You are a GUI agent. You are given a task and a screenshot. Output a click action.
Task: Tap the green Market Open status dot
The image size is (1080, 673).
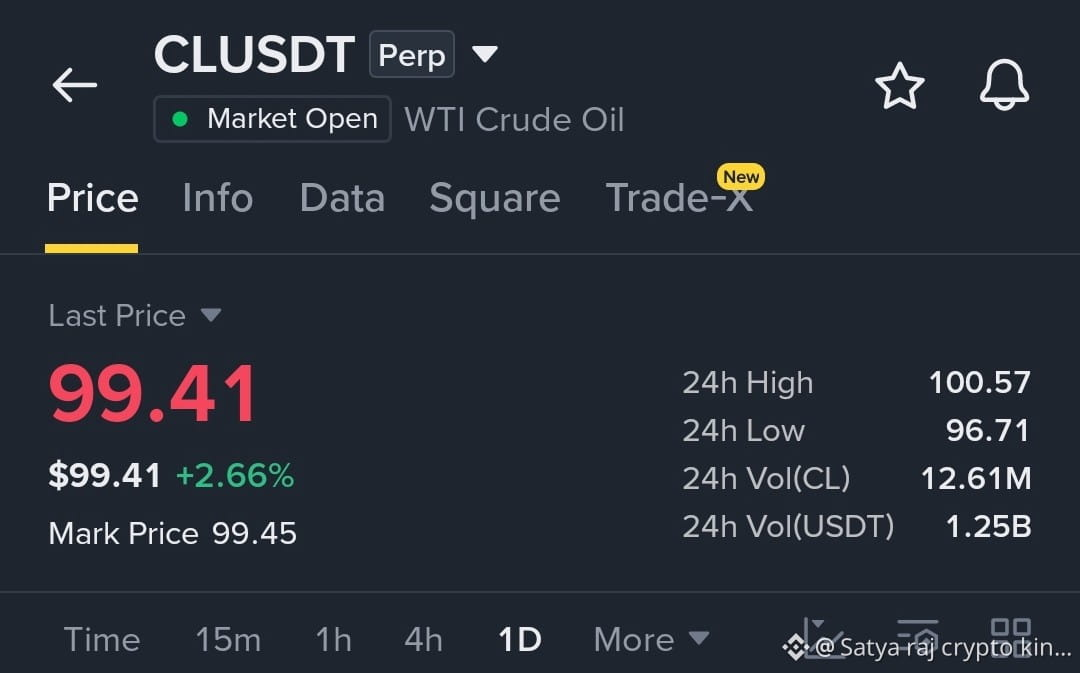[180, 119]
